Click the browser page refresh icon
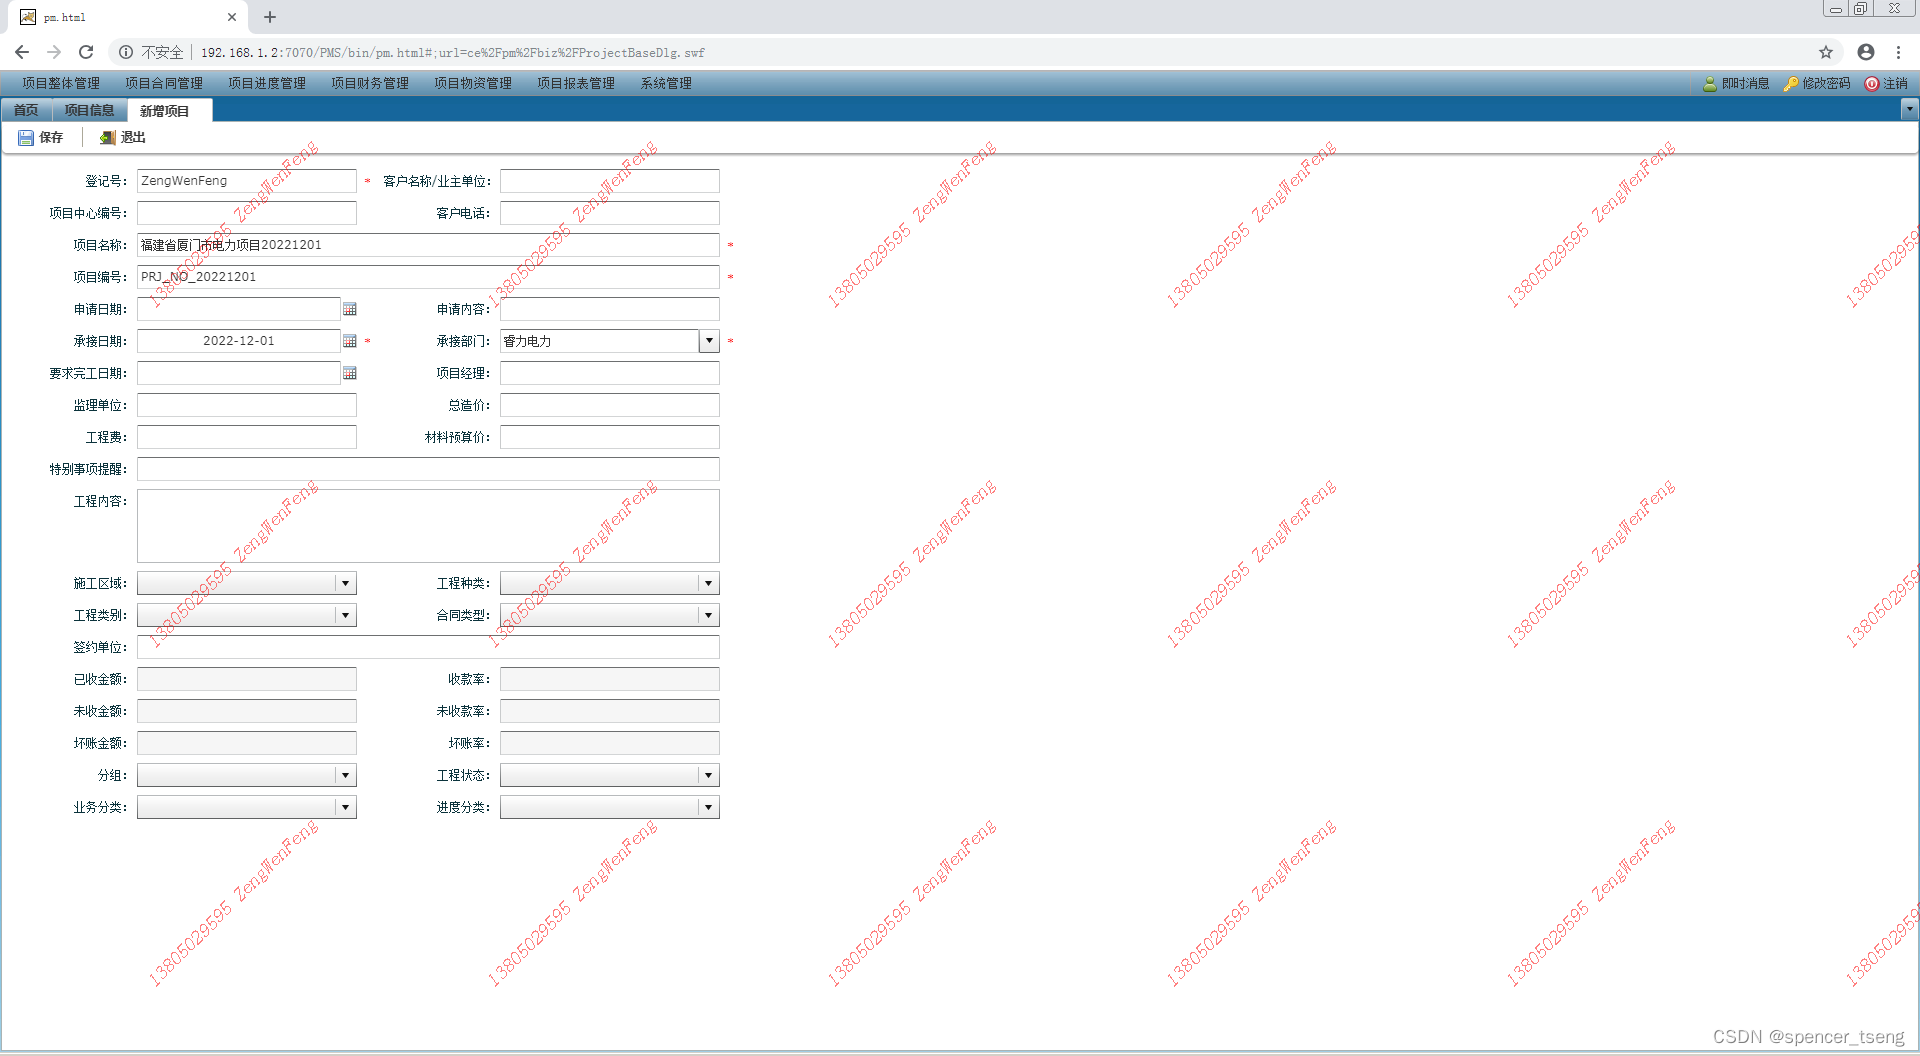 pos(86,52)
